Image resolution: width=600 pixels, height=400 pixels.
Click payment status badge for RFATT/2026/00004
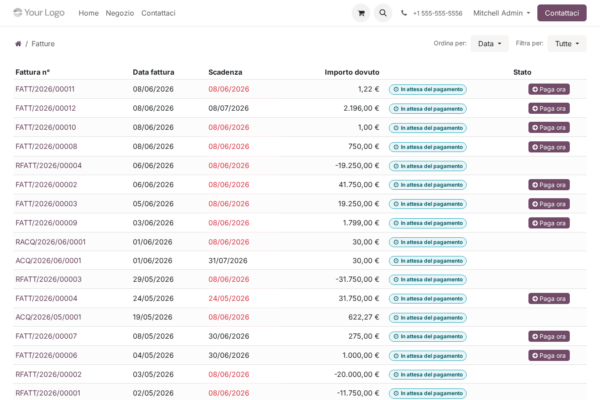pyautogui.click(x=427, y=166)
